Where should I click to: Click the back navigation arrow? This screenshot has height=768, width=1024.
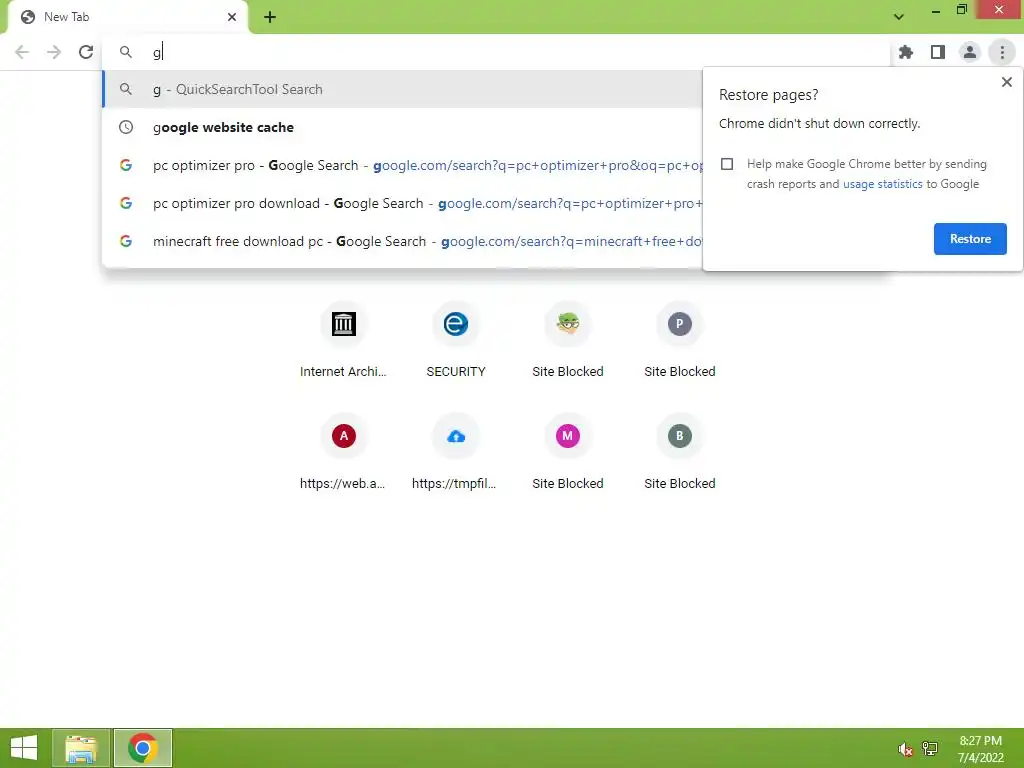point(22,52)
